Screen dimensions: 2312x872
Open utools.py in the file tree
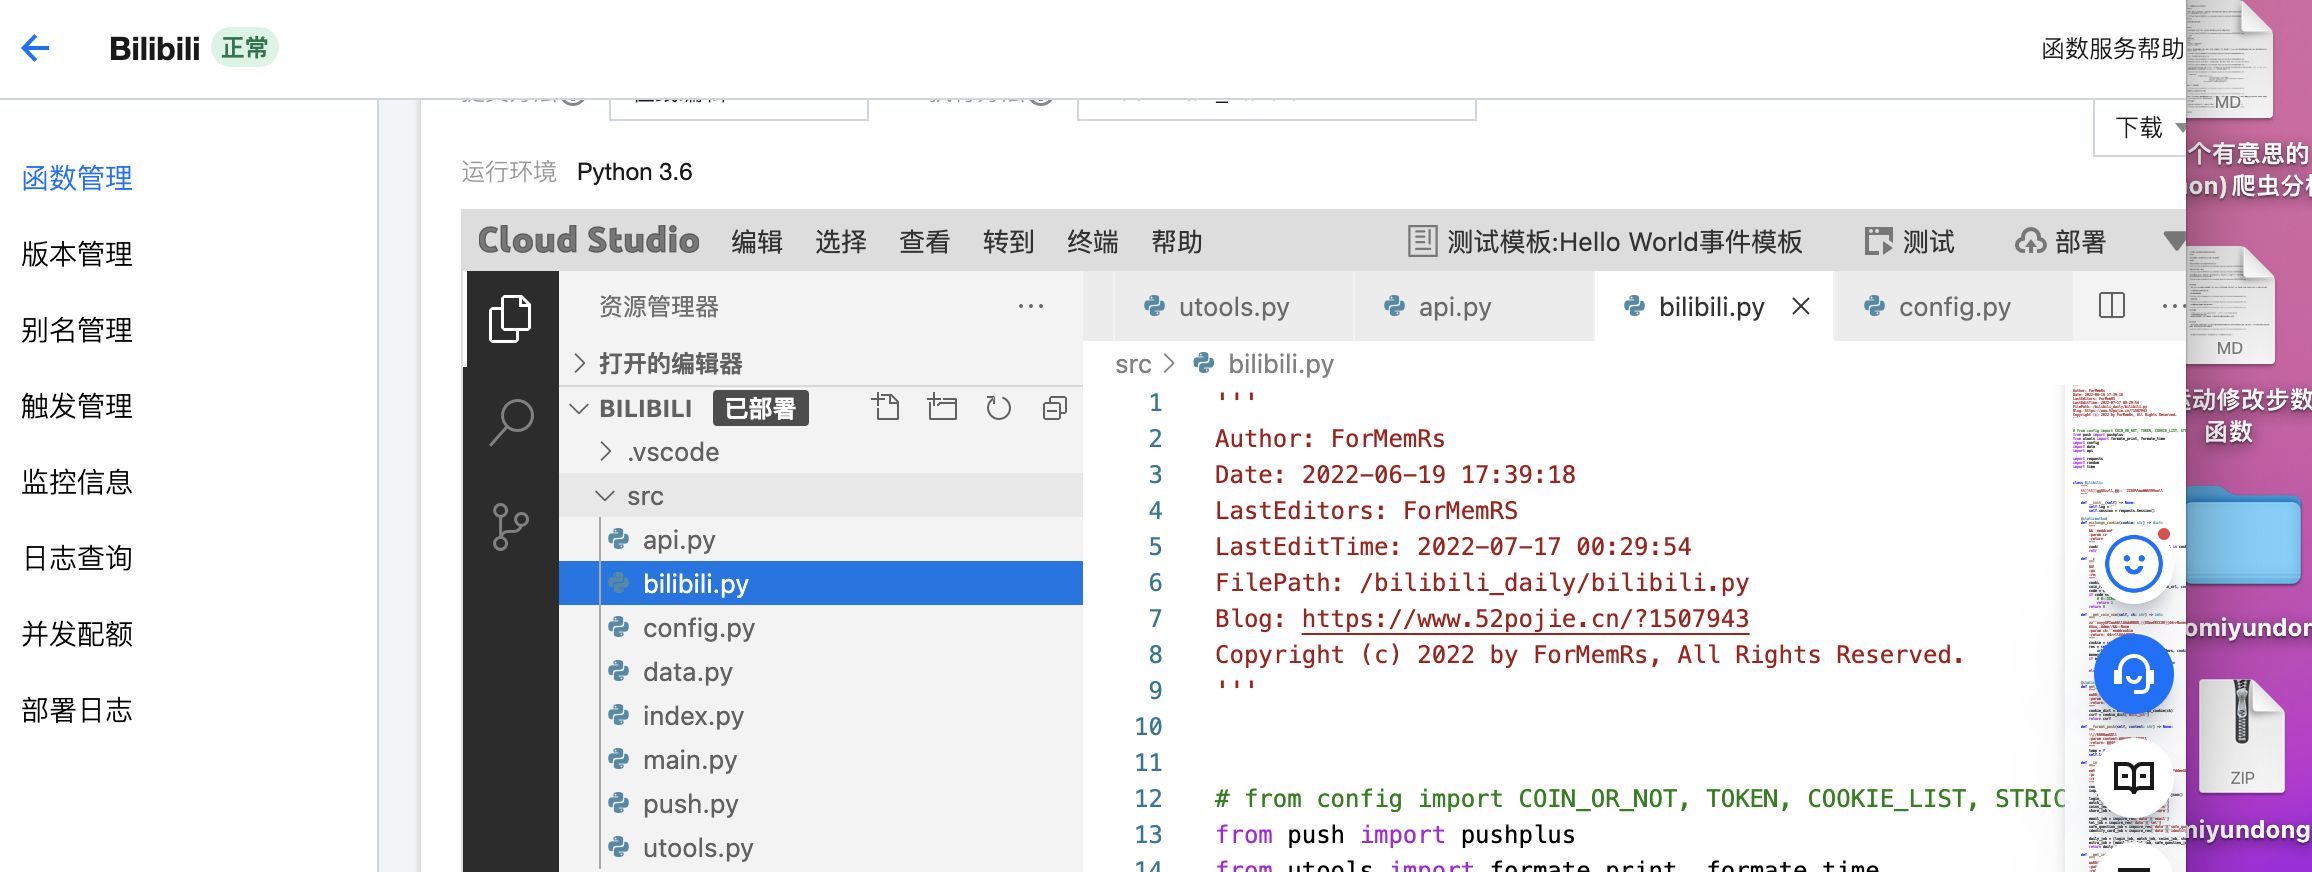821,848
